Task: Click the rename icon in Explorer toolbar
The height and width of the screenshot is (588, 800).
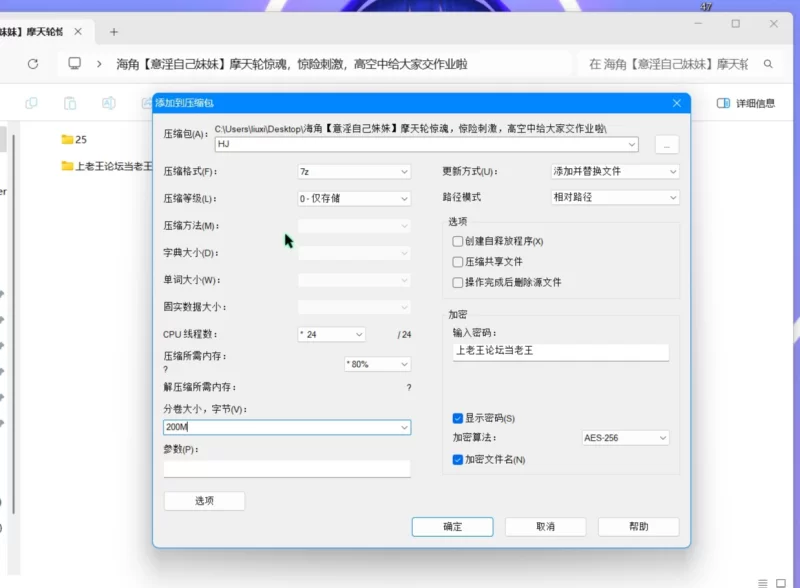Action: point(108,103)
